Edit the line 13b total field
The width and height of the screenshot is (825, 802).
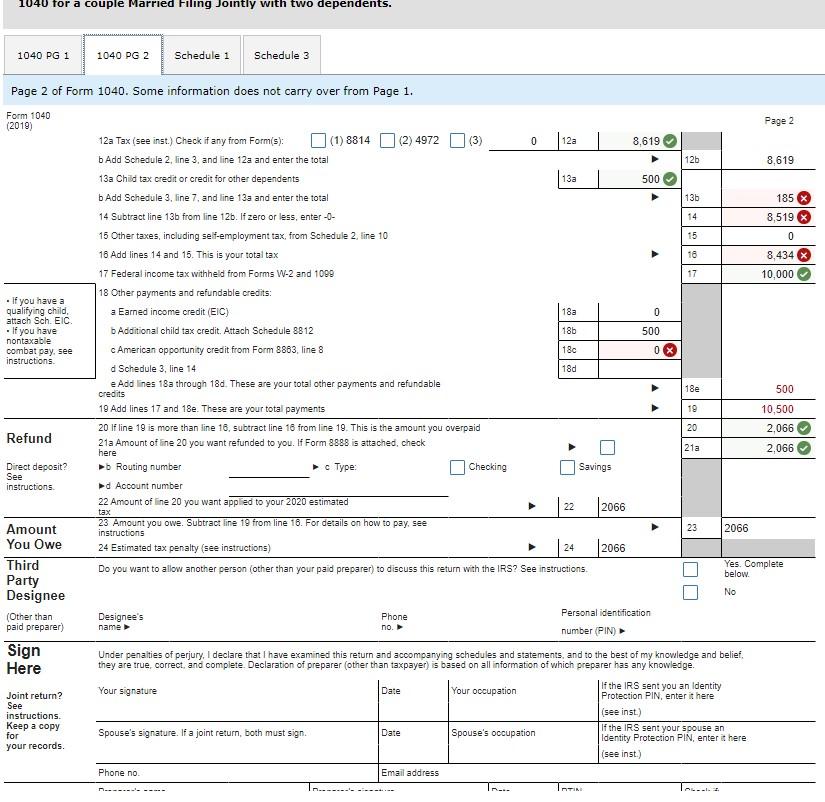768,198
